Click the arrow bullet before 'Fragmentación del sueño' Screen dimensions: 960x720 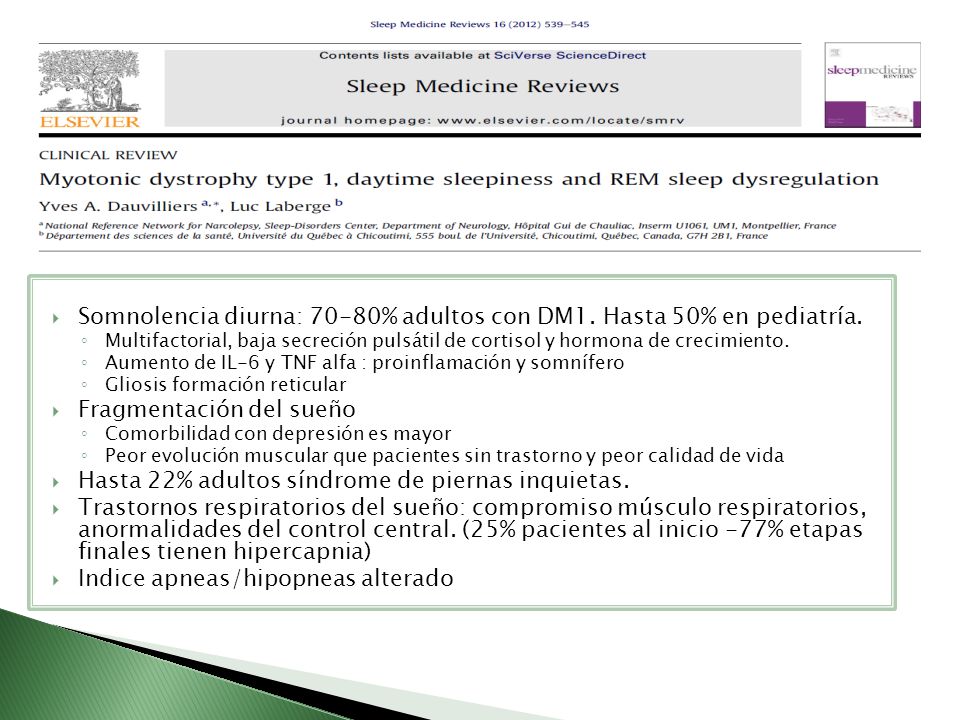point(56,411)
